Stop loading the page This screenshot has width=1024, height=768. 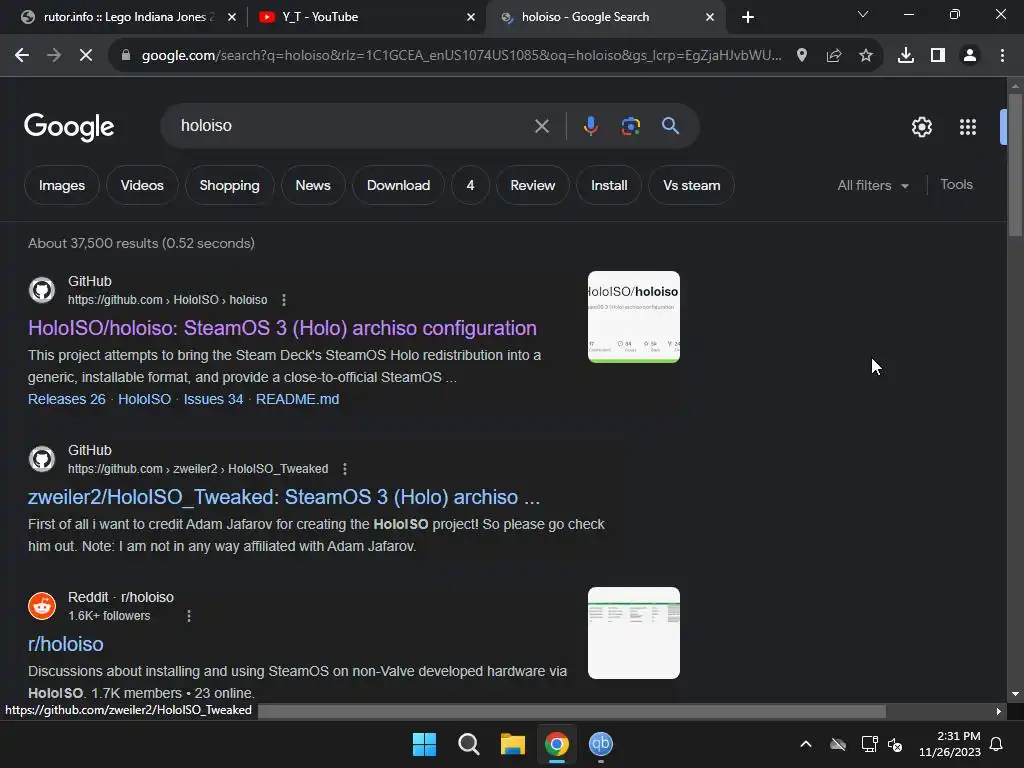86,56
